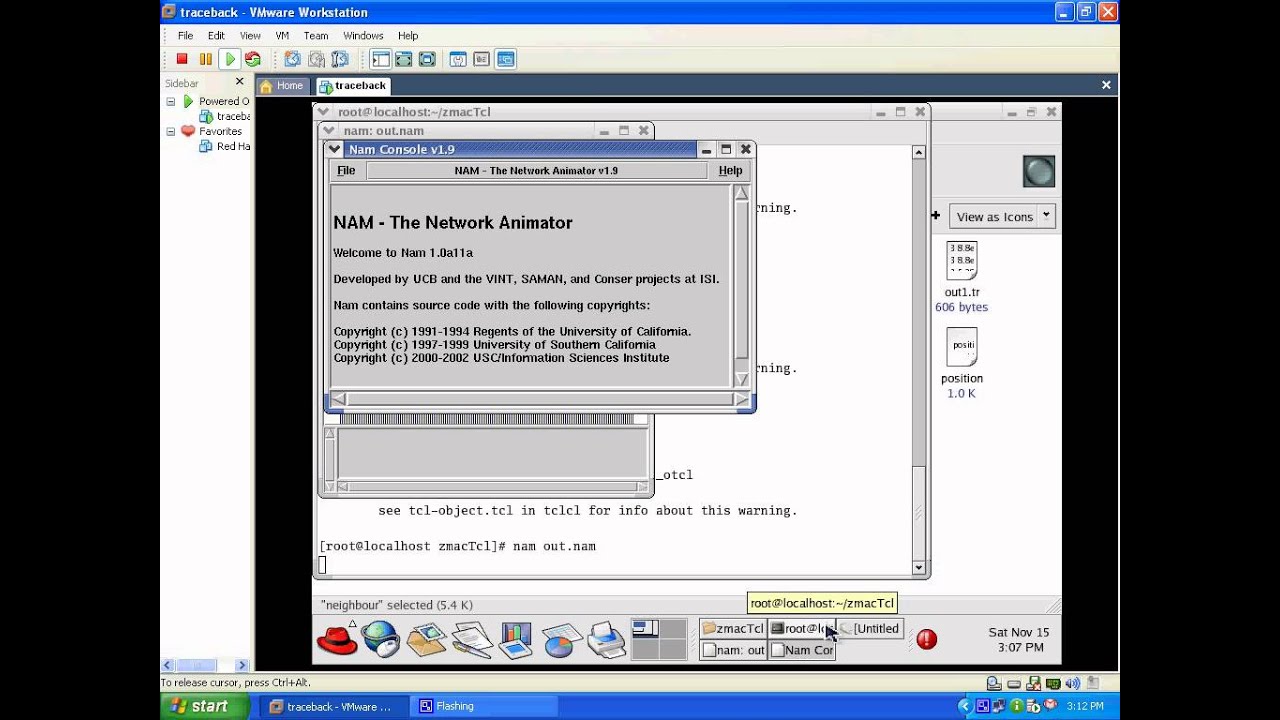Click the terminal window scrollbar down arrow

click(919, 568)
